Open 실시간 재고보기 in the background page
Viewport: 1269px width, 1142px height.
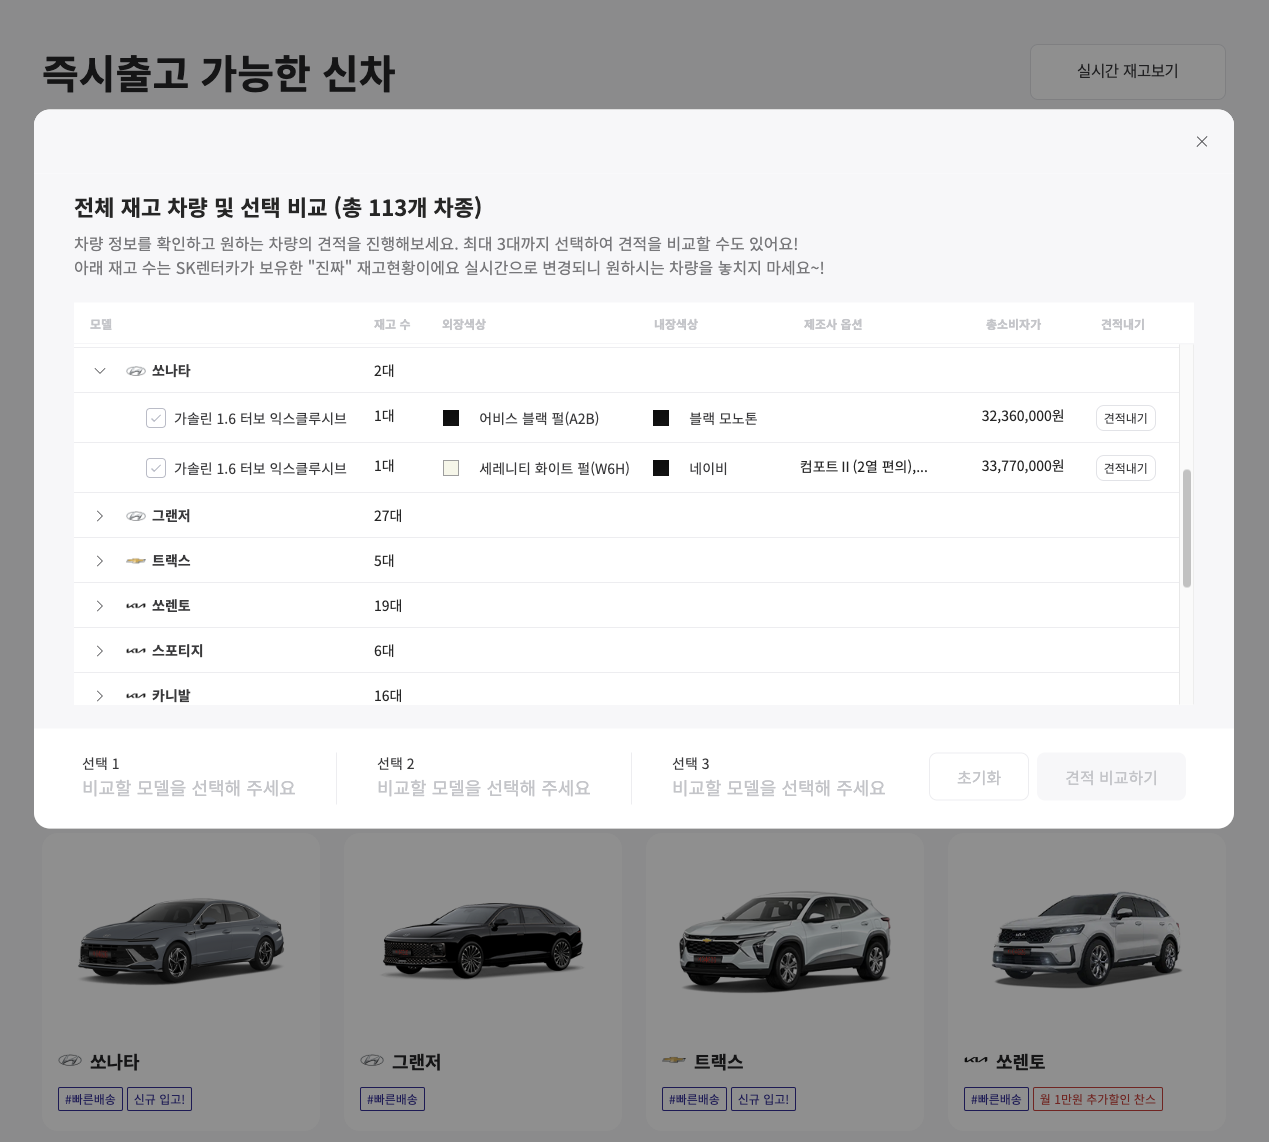click(x=1128, y=72)
